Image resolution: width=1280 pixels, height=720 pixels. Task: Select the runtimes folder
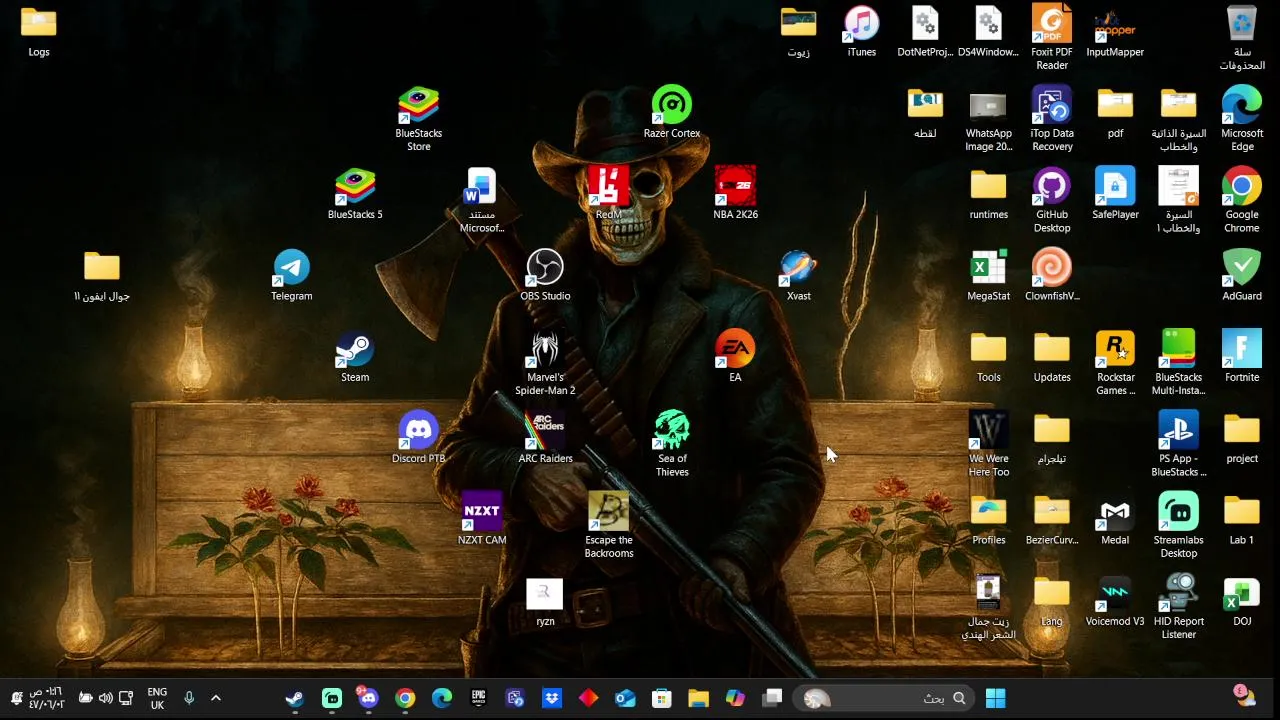(989, 194)
